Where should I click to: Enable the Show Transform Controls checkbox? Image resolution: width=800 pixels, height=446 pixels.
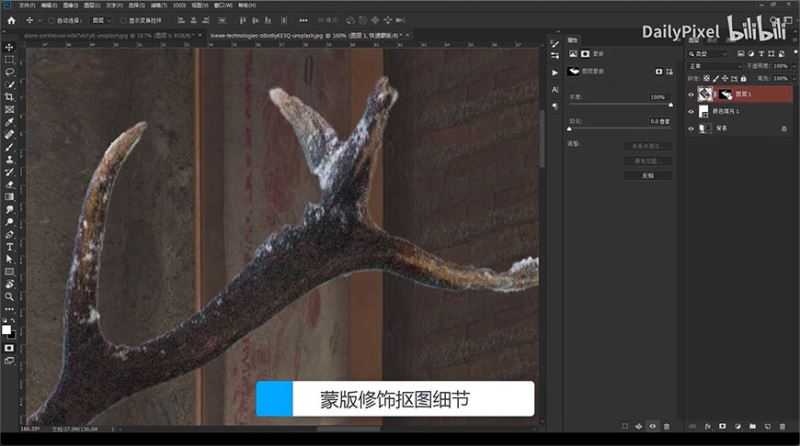pos(123,19)
